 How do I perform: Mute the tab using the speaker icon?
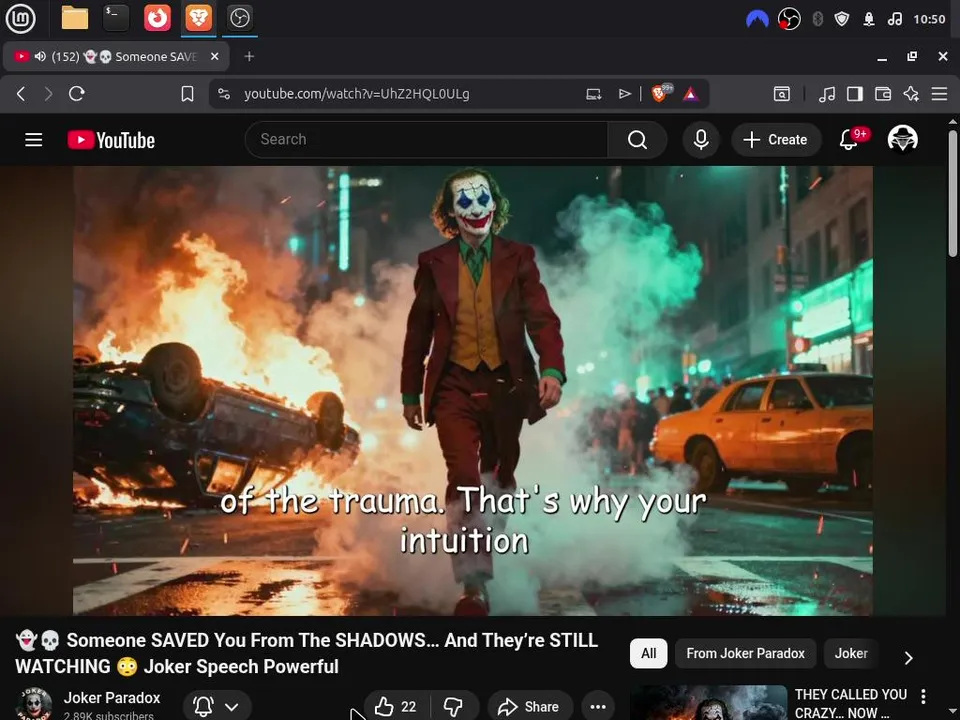tap(40, 56)
